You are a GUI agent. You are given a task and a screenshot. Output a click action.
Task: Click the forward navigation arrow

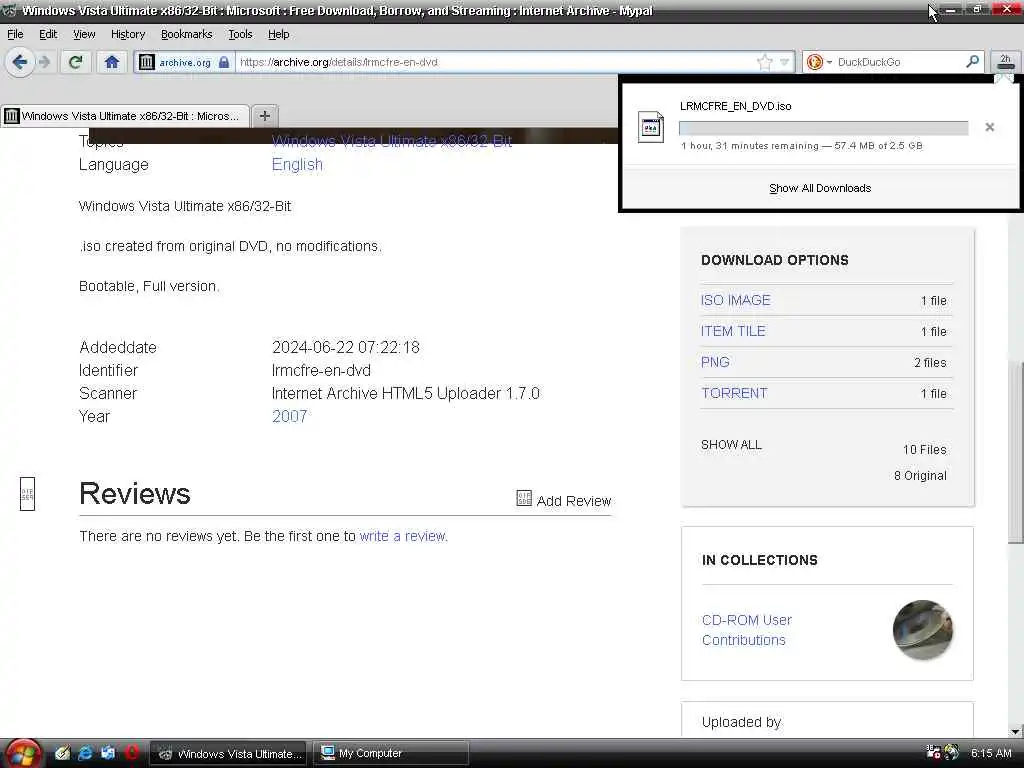(44, 62)
